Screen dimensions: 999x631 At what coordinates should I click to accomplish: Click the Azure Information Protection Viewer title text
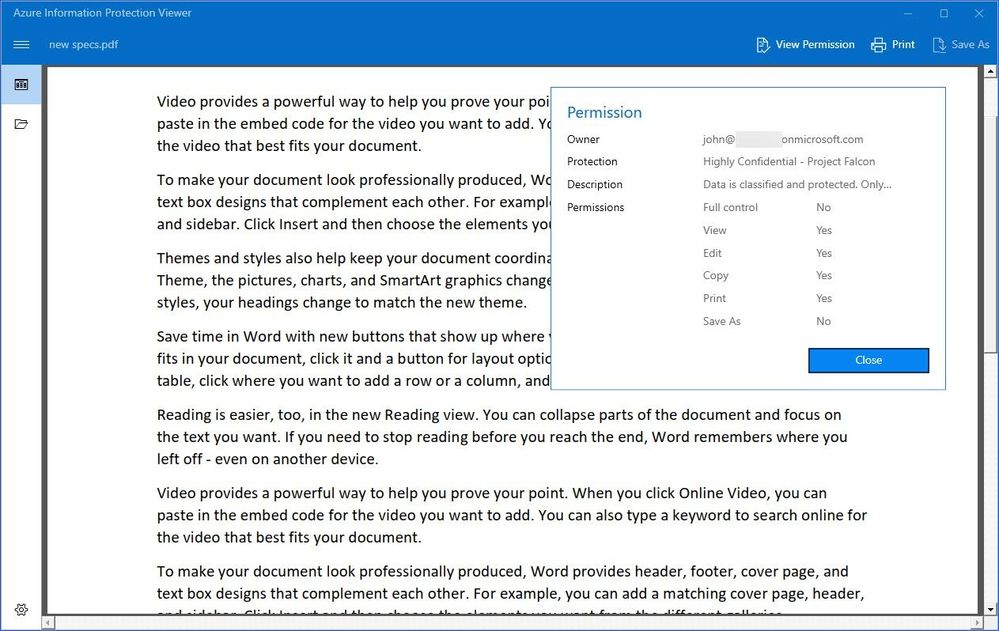coord(102,13)
